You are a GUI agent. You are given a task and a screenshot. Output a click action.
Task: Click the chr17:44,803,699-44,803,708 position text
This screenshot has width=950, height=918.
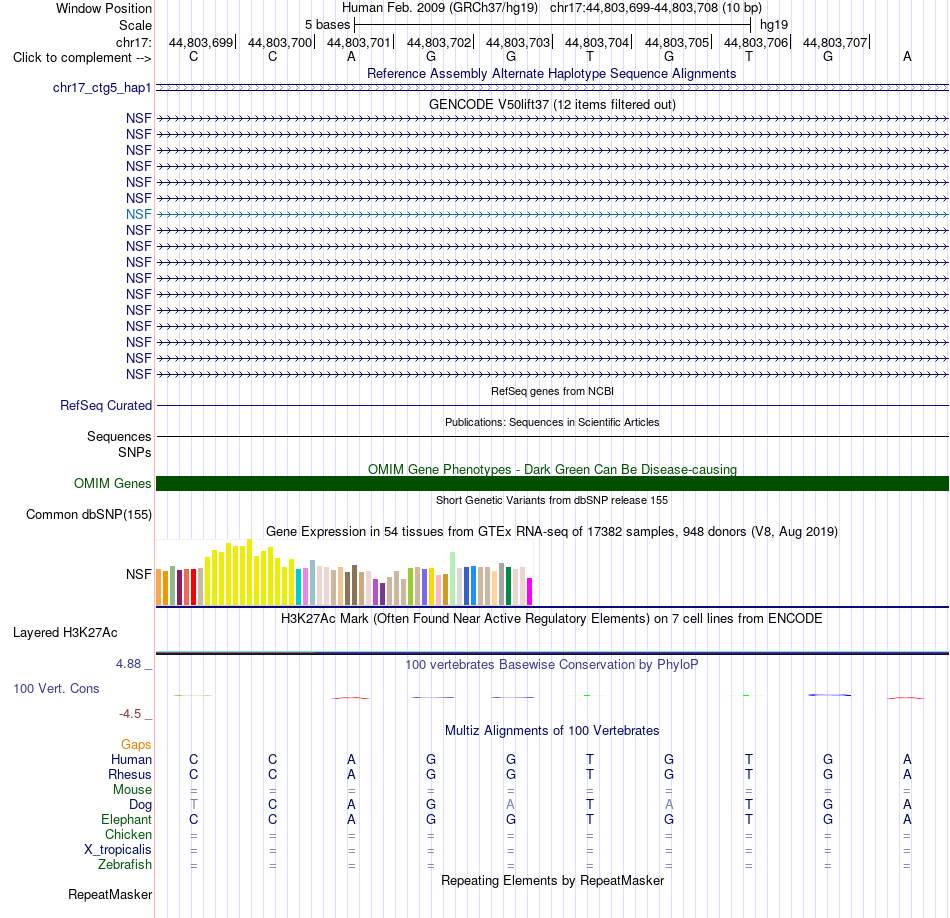tap(656, 8)
